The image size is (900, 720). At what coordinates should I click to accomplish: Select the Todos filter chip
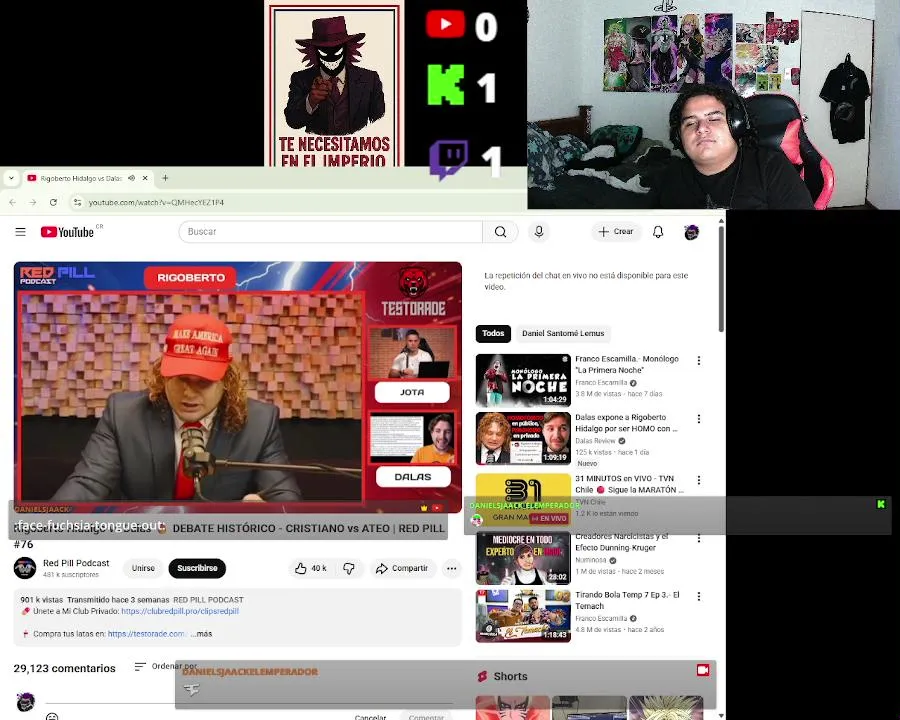tap(493, 334)
